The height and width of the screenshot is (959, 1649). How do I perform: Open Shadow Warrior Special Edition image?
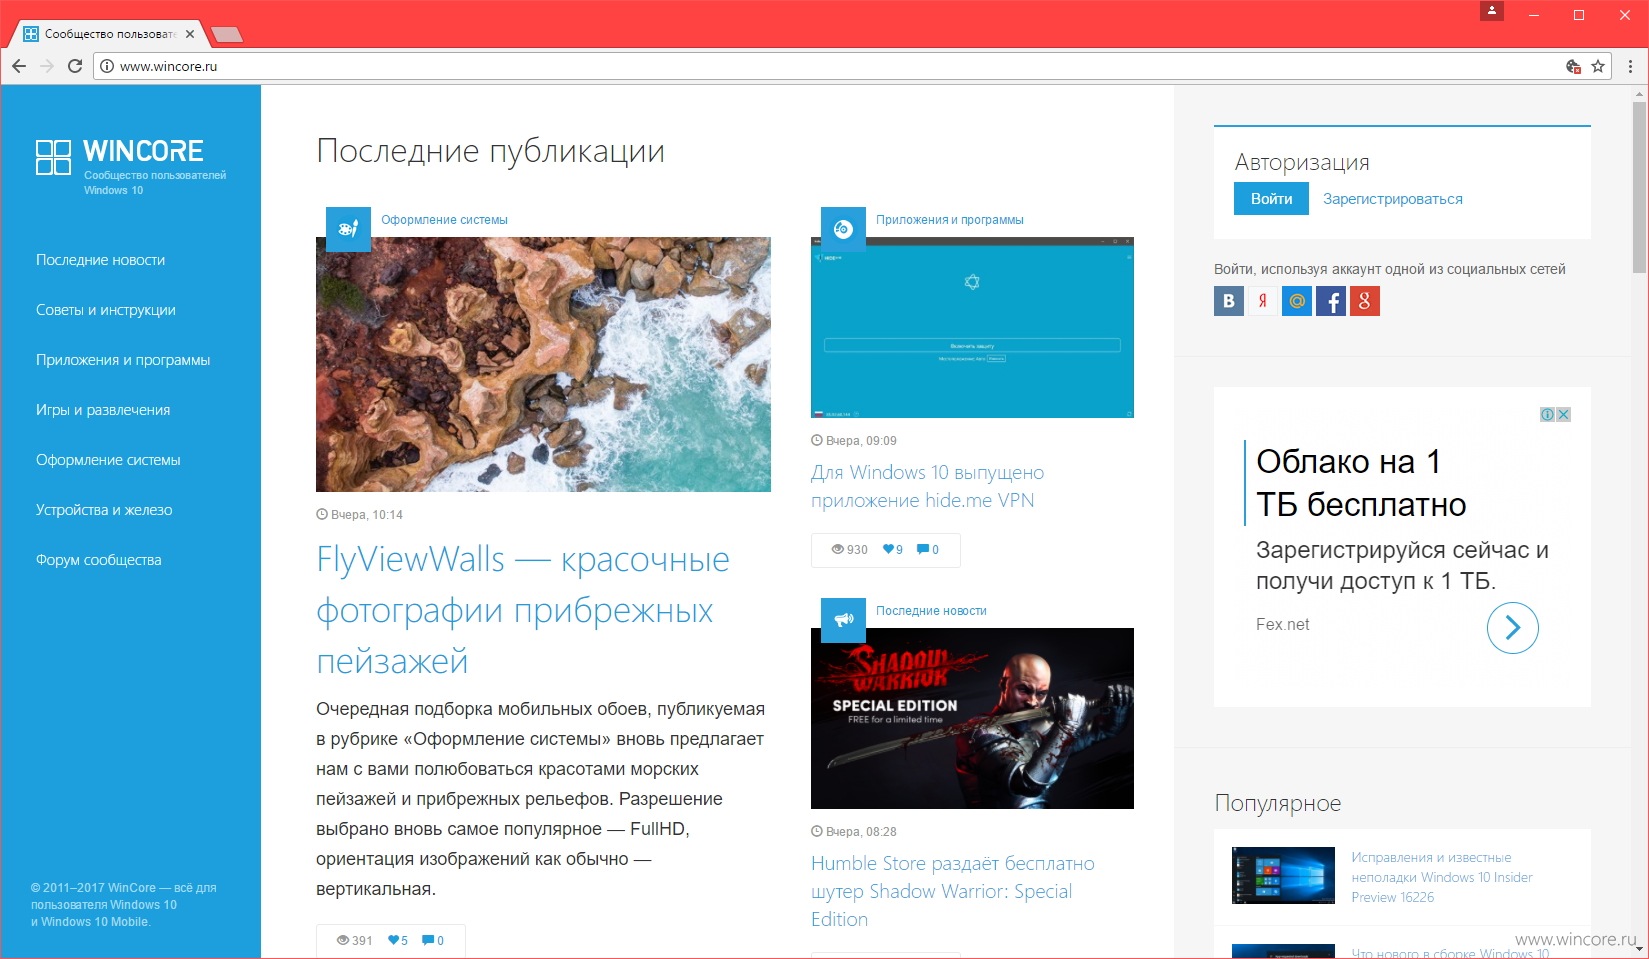pos(972,718)
